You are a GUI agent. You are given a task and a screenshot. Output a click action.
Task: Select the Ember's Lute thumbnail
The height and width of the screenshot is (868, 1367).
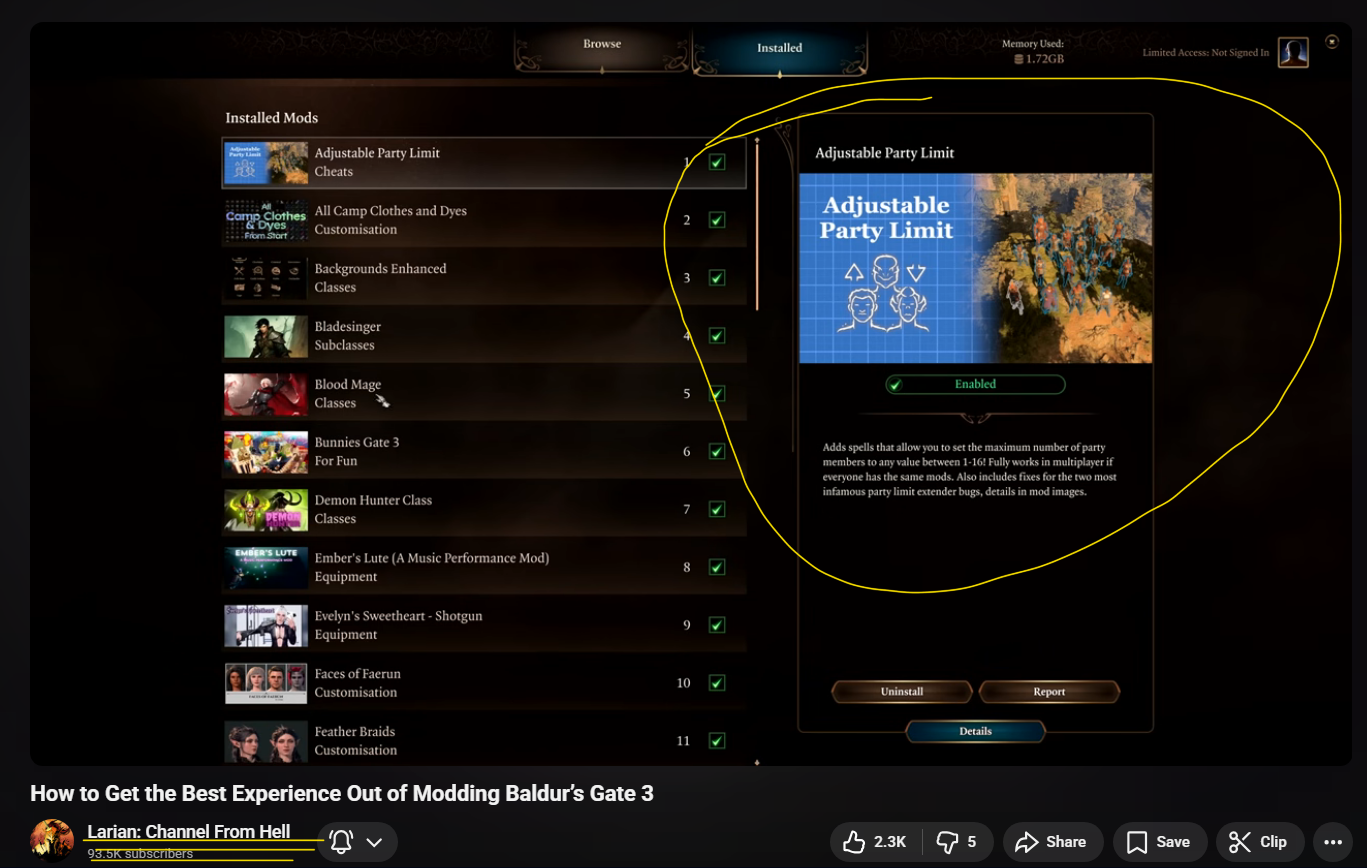(266, 568)
